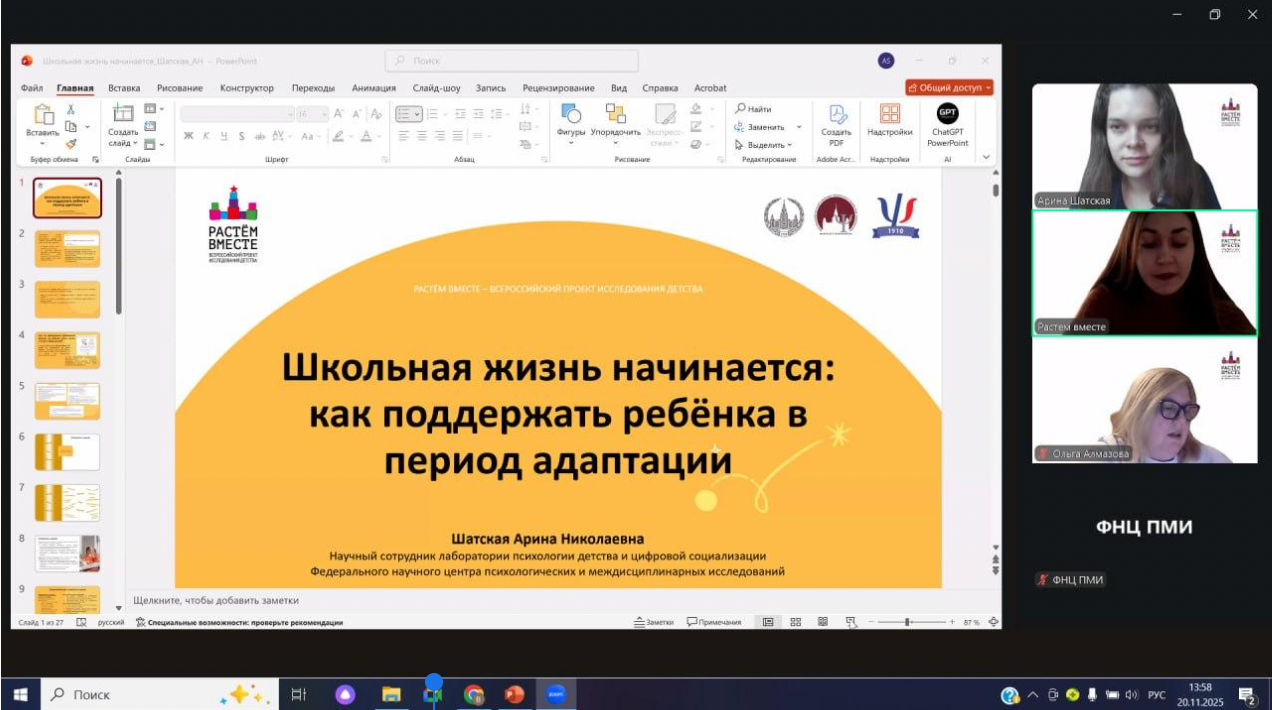
Task: Click the reading view icon in status bar
Action: [823, 622]
